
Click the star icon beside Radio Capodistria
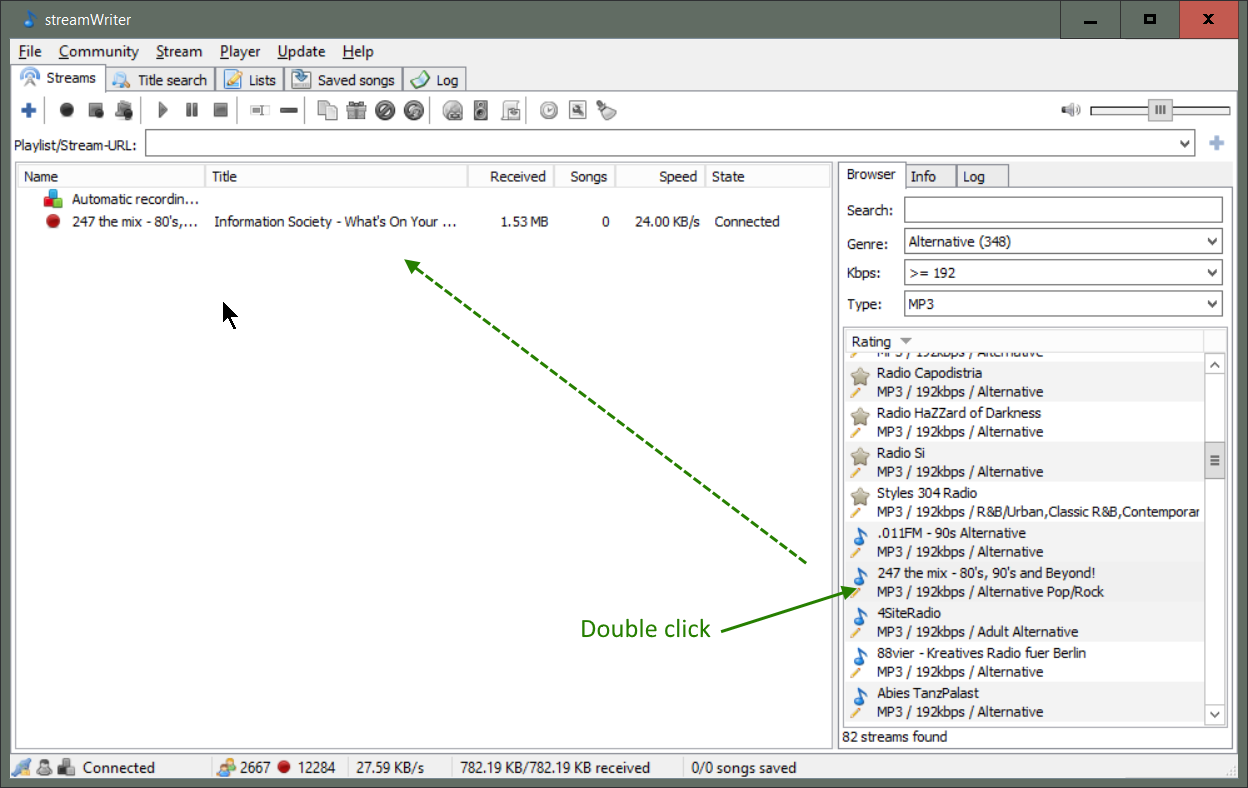point(860,377)
